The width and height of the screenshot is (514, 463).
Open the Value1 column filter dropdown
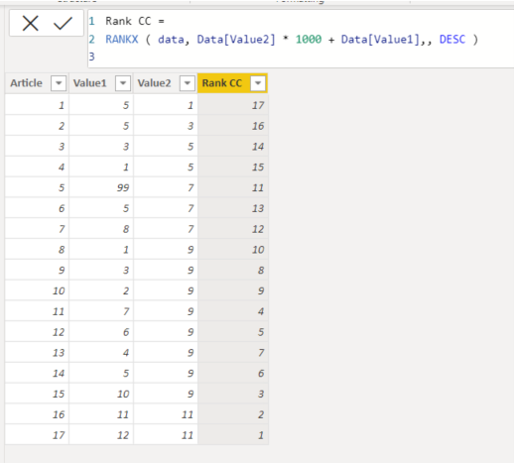(x=123, y=83)
